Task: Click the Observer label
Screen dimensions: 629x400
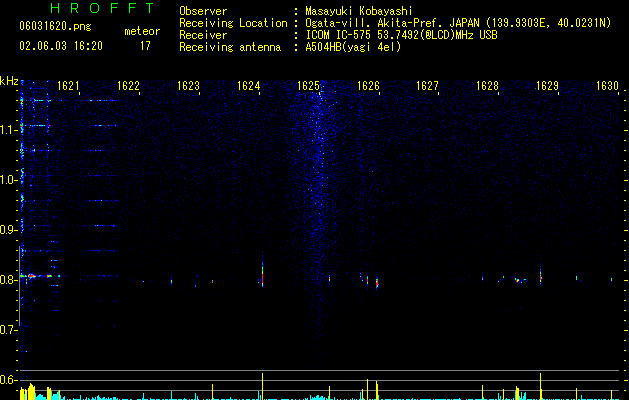Action: pyautogui.click(x=203, y=11)
